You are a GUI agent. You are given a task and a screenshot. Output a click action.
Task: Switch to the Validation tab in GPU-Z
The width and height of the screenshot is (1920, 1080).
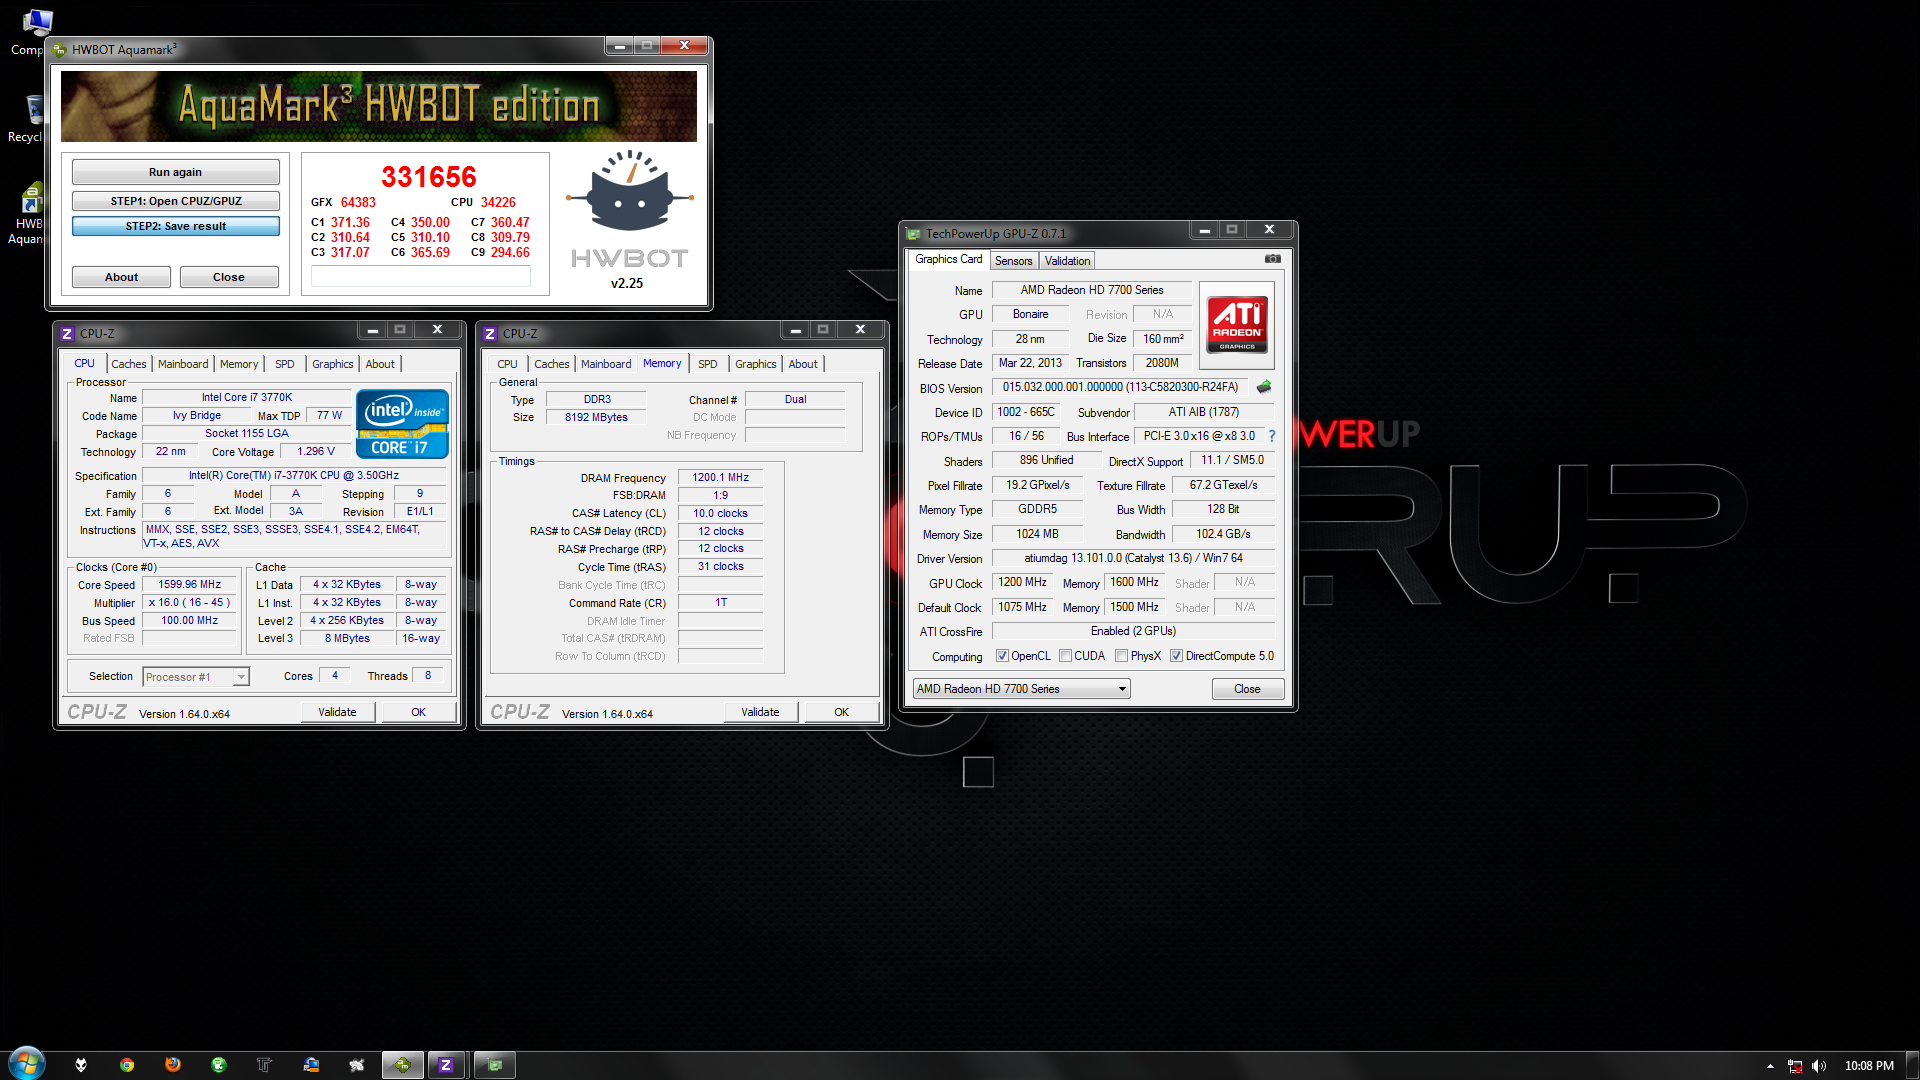pyautogui.click(x=1067, y=261)
